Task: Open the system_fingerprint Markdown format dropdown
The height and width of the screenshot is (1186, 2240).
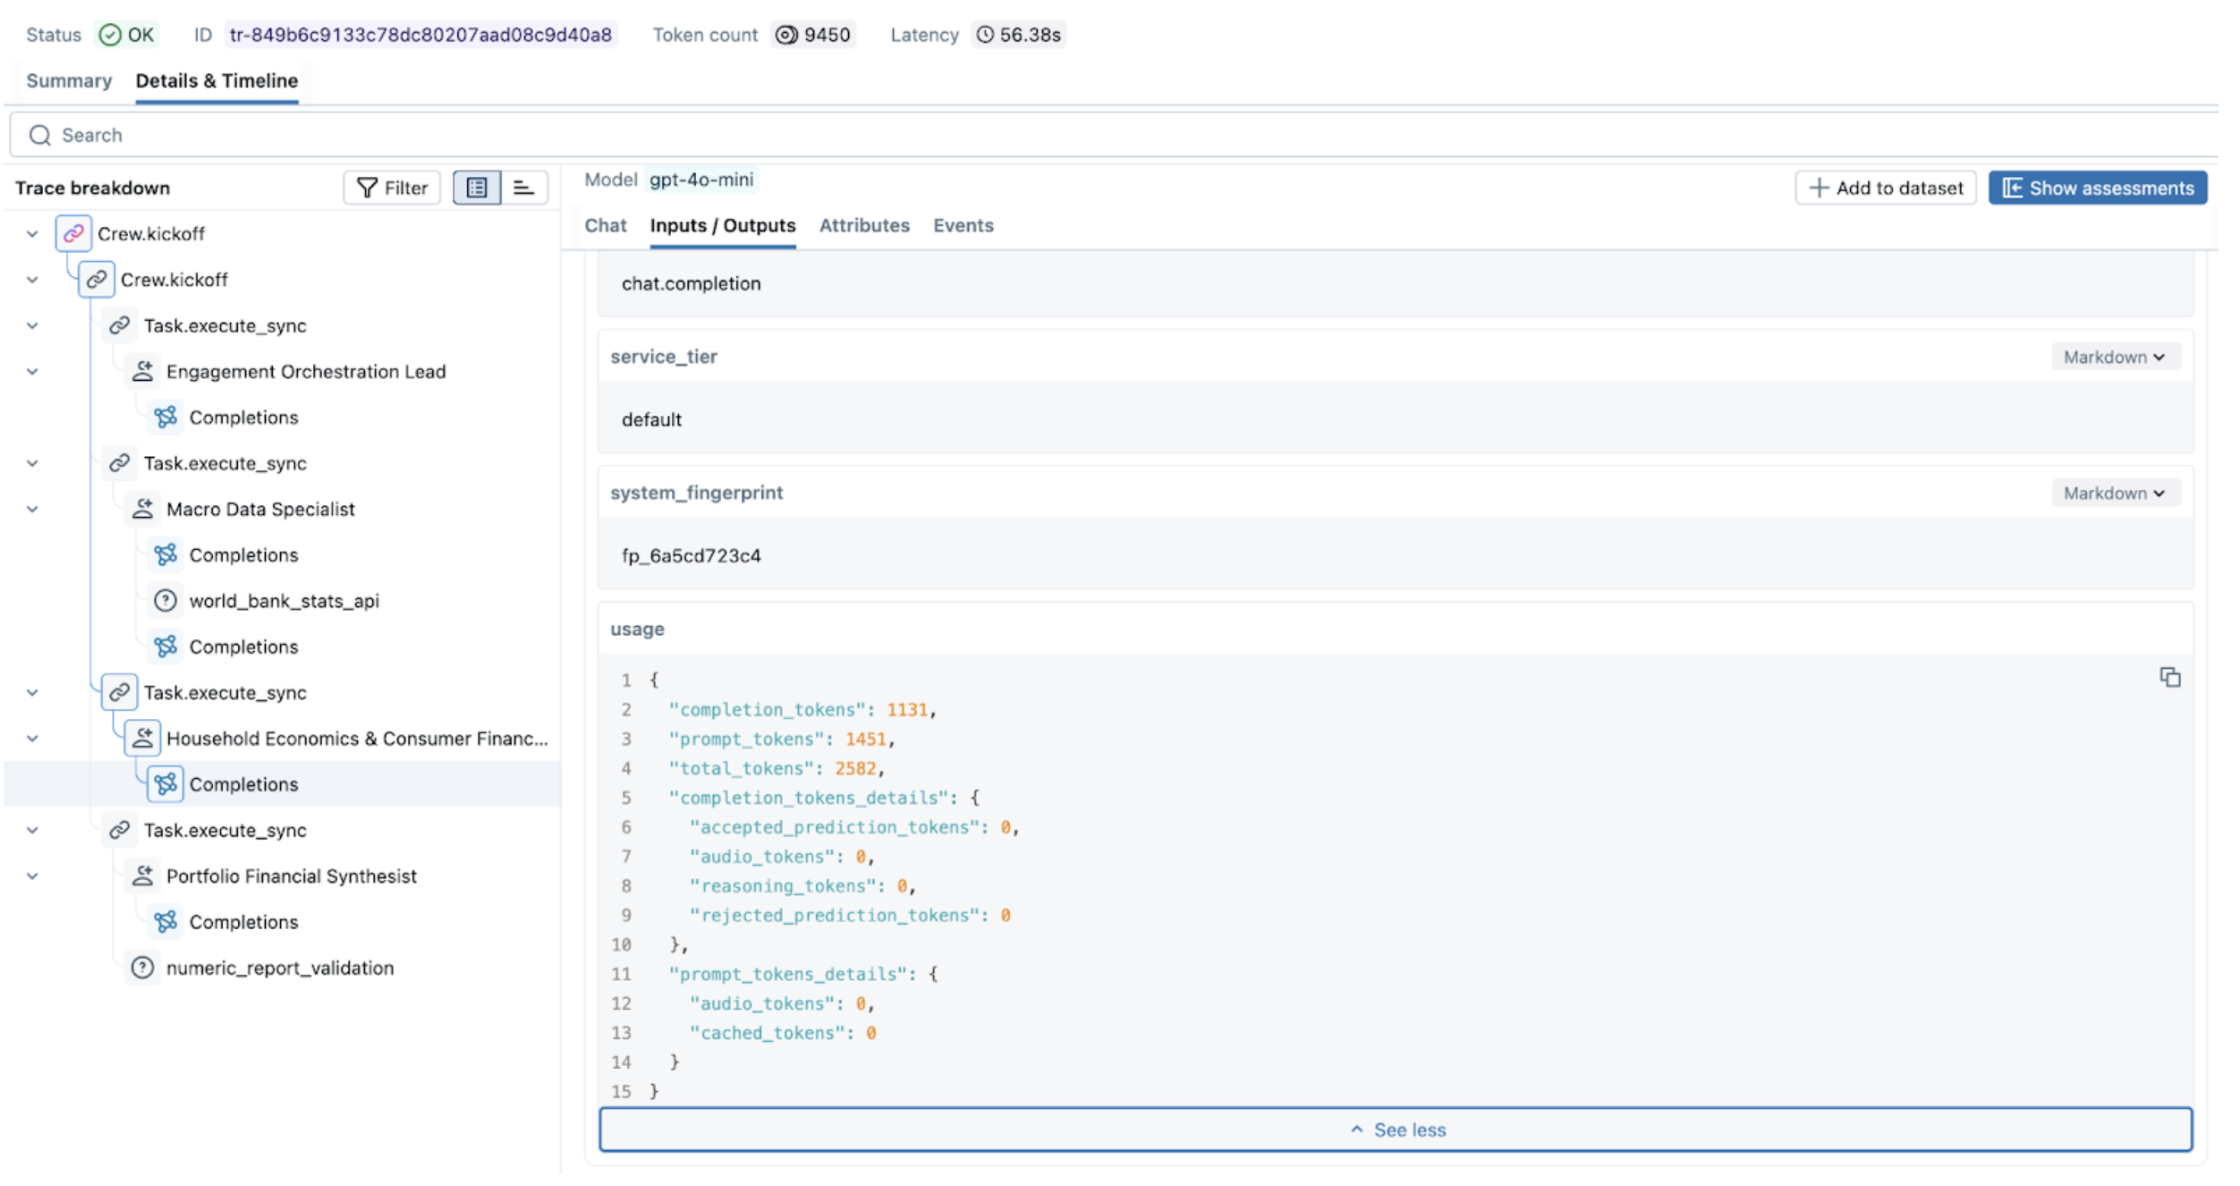Action: tap(2115, 493)
